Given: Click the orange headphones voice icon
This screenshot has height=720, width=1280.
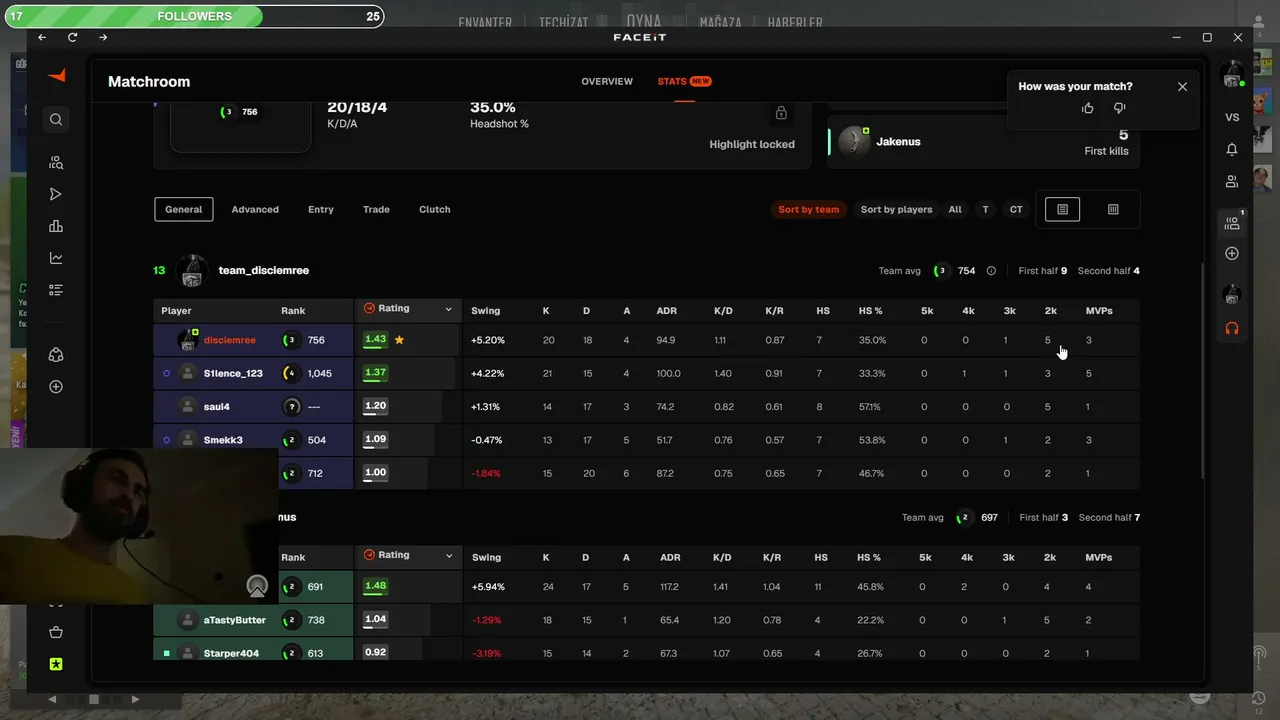Looking at the screenshot, I should (x=1232, y=328).
